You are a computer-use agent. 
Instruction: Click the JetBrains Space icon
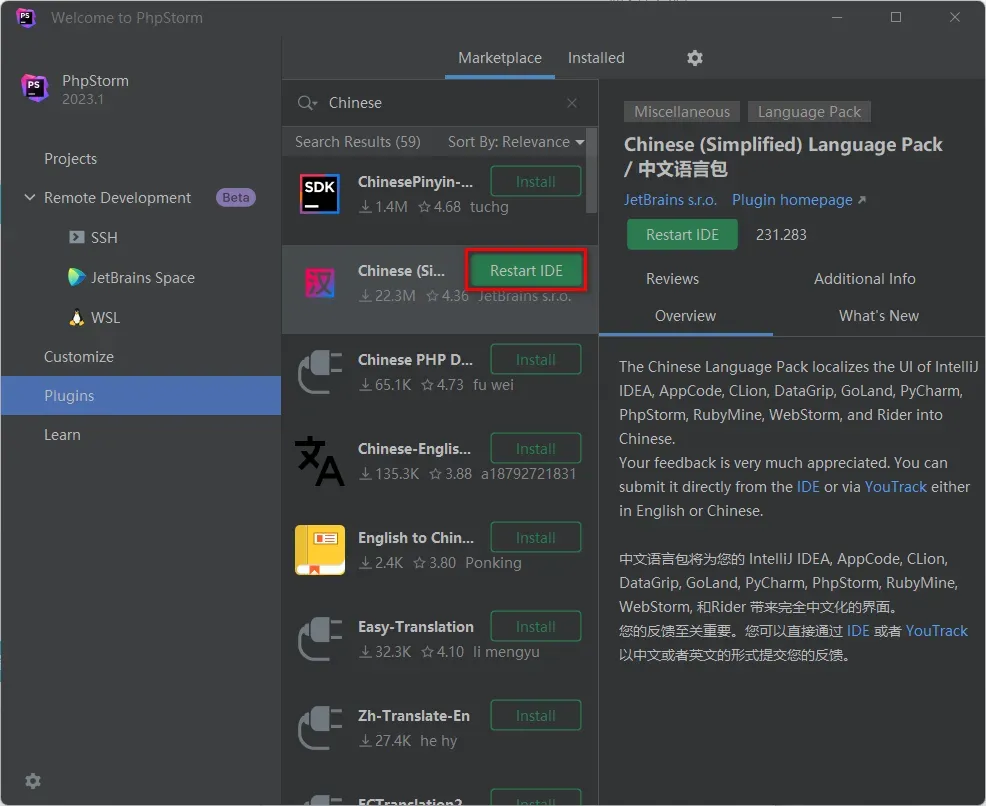76,277
